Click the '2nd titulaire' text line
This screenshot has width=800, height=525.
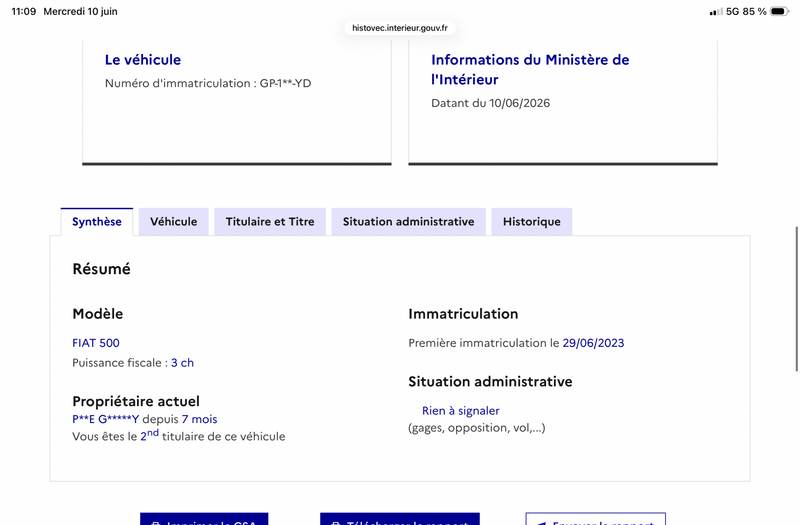179,436
